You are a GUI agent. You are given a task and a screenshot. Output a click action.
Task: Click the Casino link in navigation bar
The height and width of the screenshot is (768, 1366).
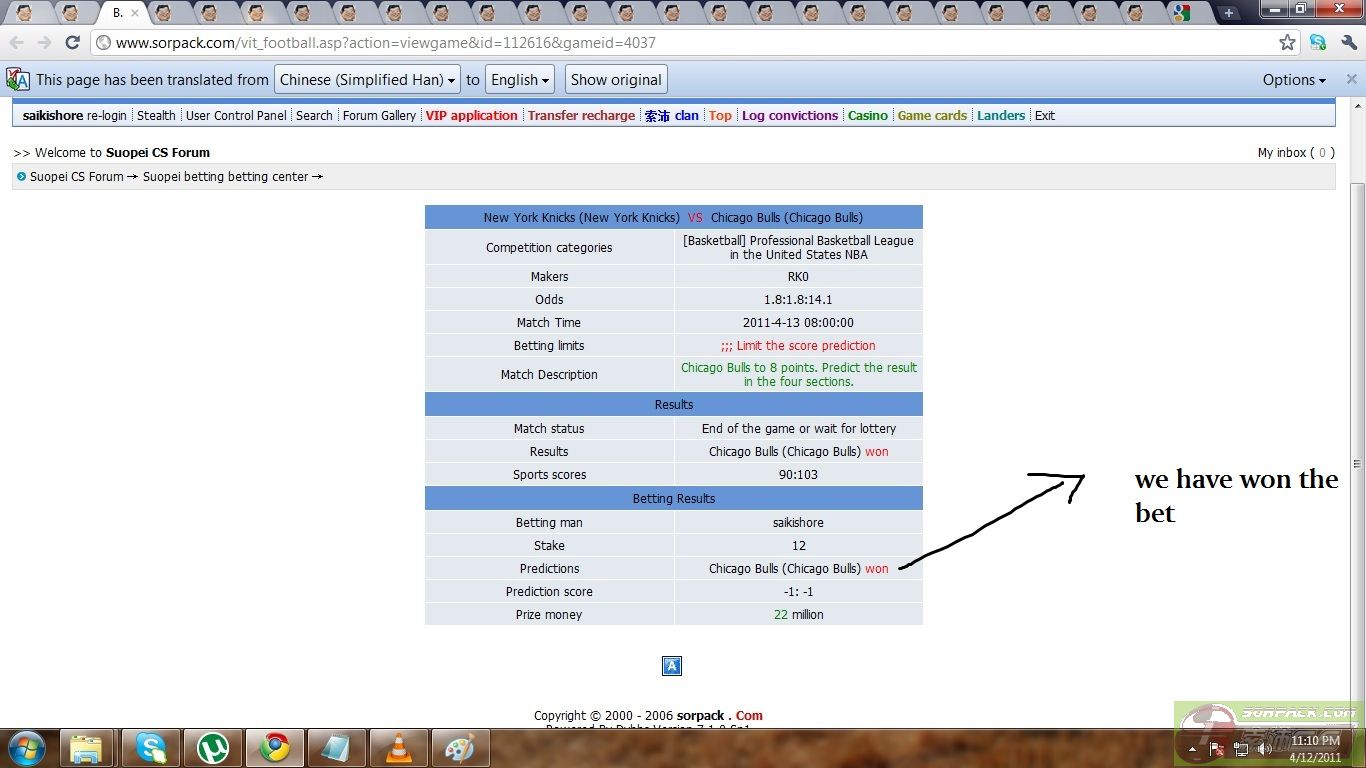coord(867,116)
